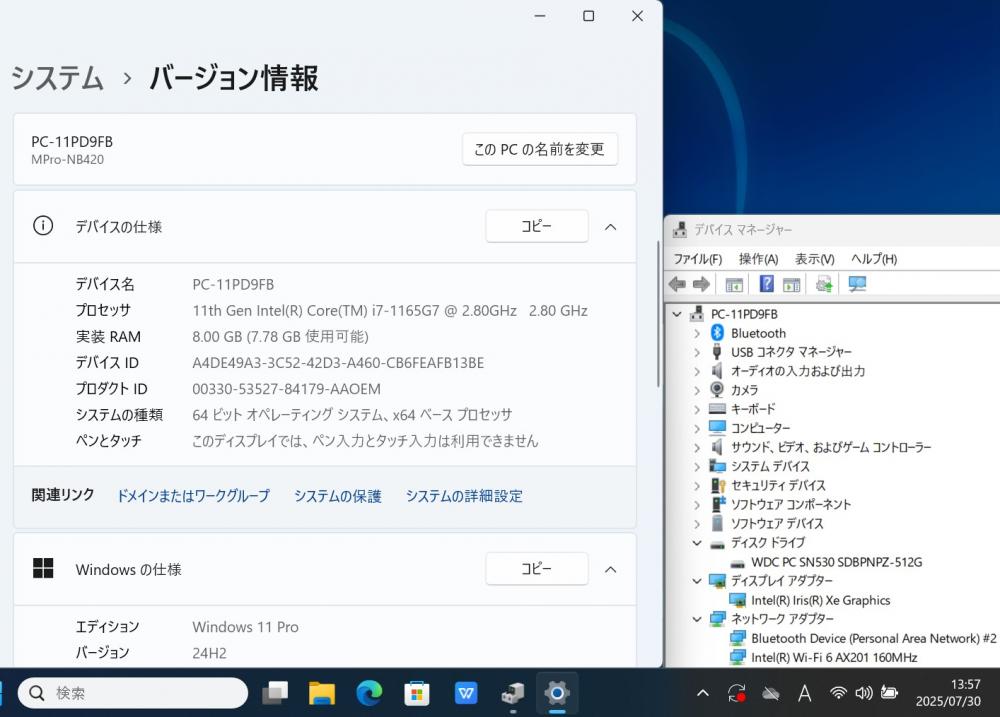
Task: Click the drive icon next to WDC PC SN530
Action: click(738, 563)
